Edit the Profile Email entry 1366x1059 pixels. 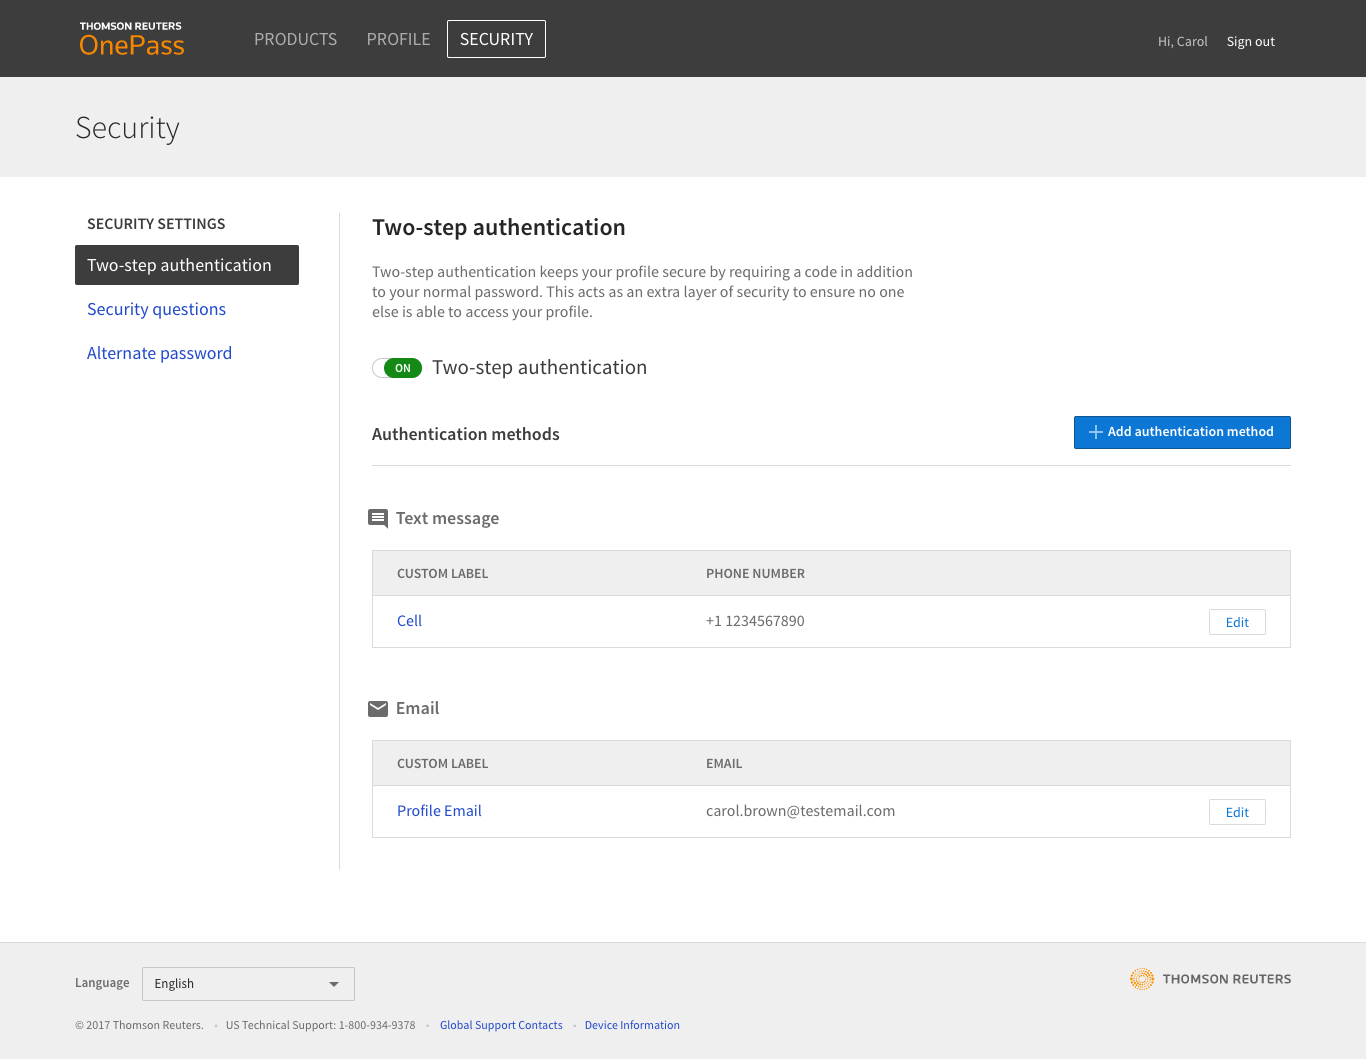click(1237, 812)
